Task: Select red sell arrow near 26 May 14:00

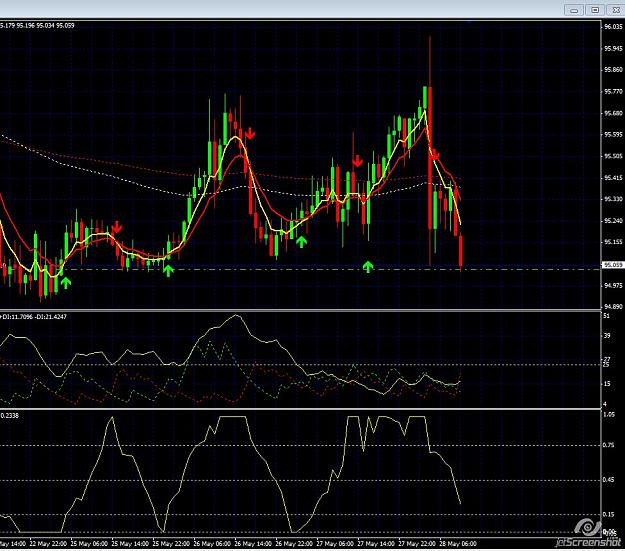Action: pyautogui.click(x=250, y=133)
